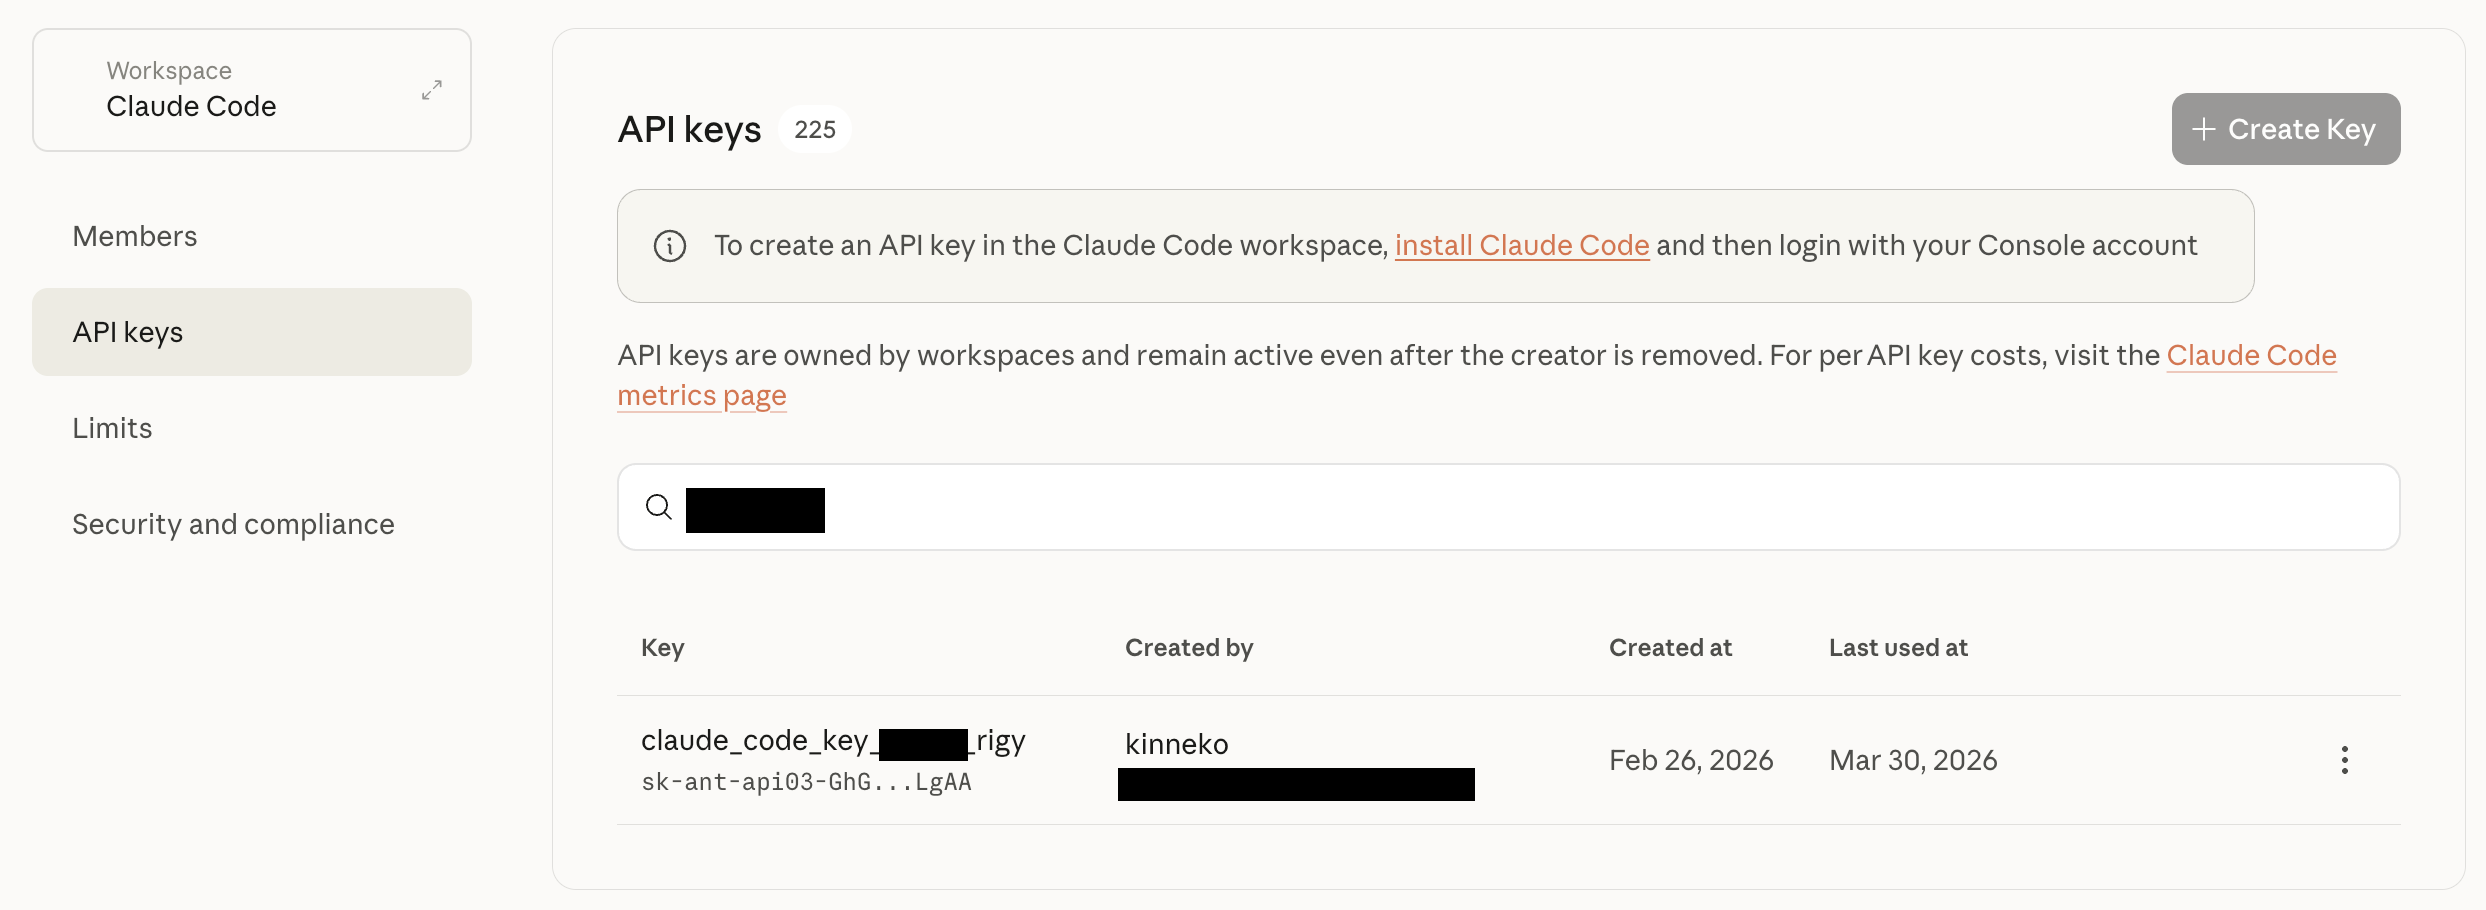The height and width of the screenshot is (910, 2486).
Task: Click the Created by column header
Action: (1189, 648)
